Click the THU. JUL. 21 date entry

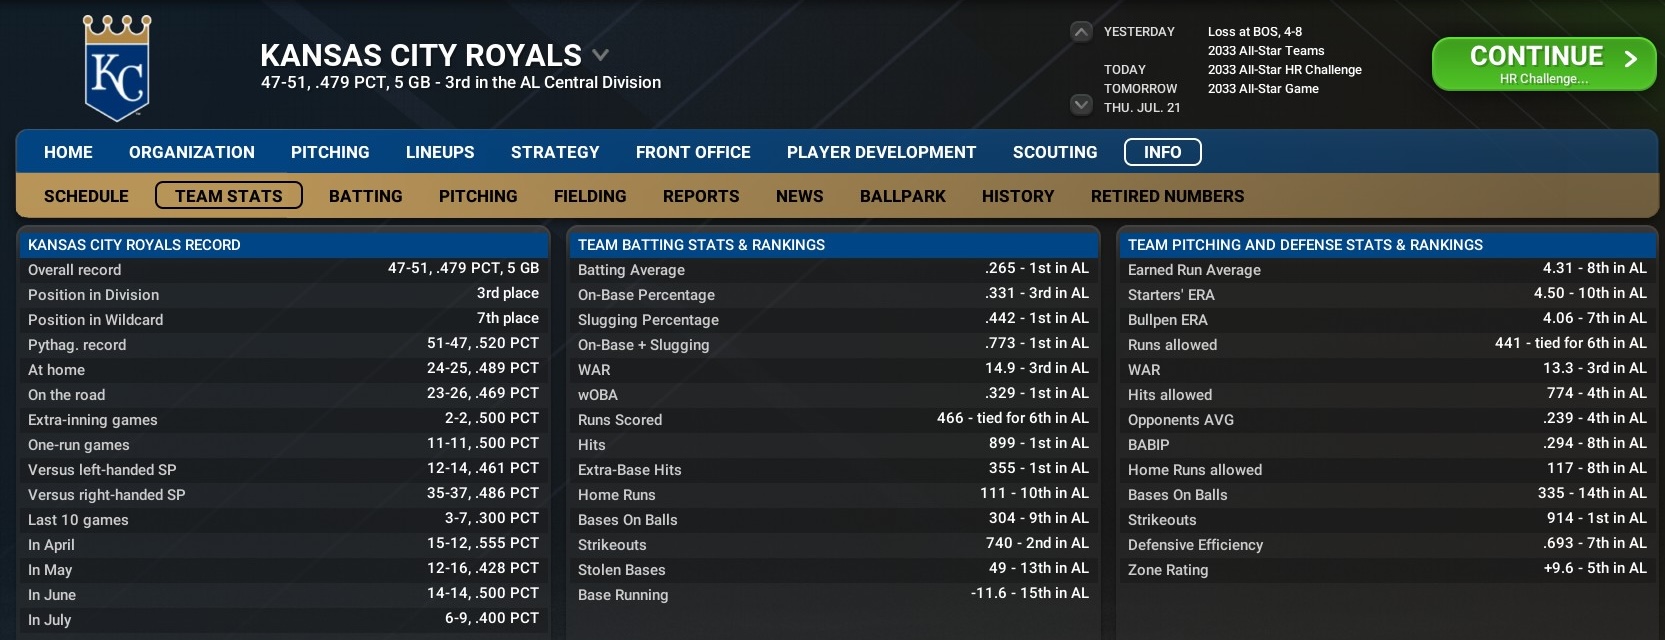[1142, 107]
